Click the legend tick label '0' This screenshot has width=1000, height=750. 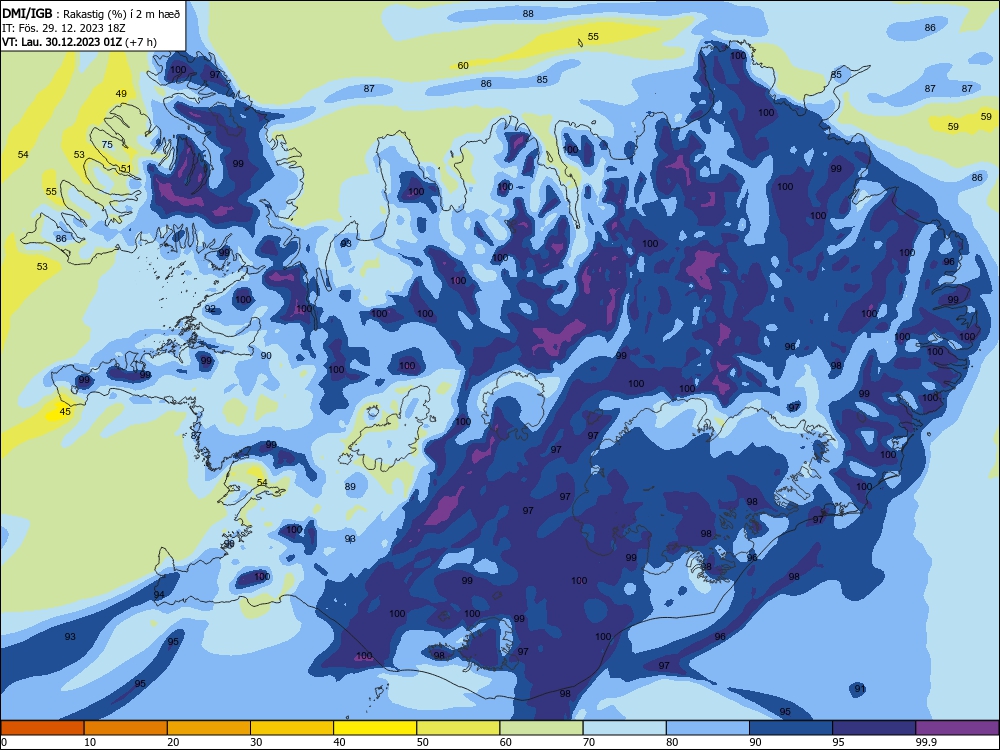pyautogui.click(x=4, y=742)
